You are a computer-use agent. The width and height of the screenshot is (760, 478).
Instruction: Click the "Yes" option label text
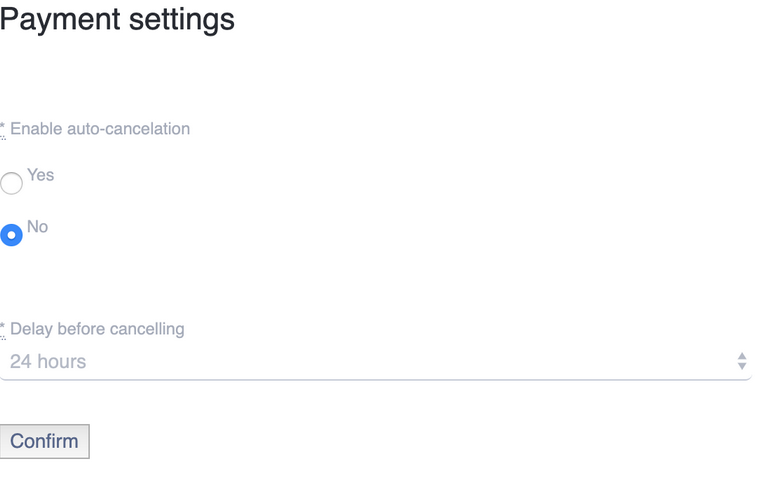pyautogui.click(x=41, y=175)
